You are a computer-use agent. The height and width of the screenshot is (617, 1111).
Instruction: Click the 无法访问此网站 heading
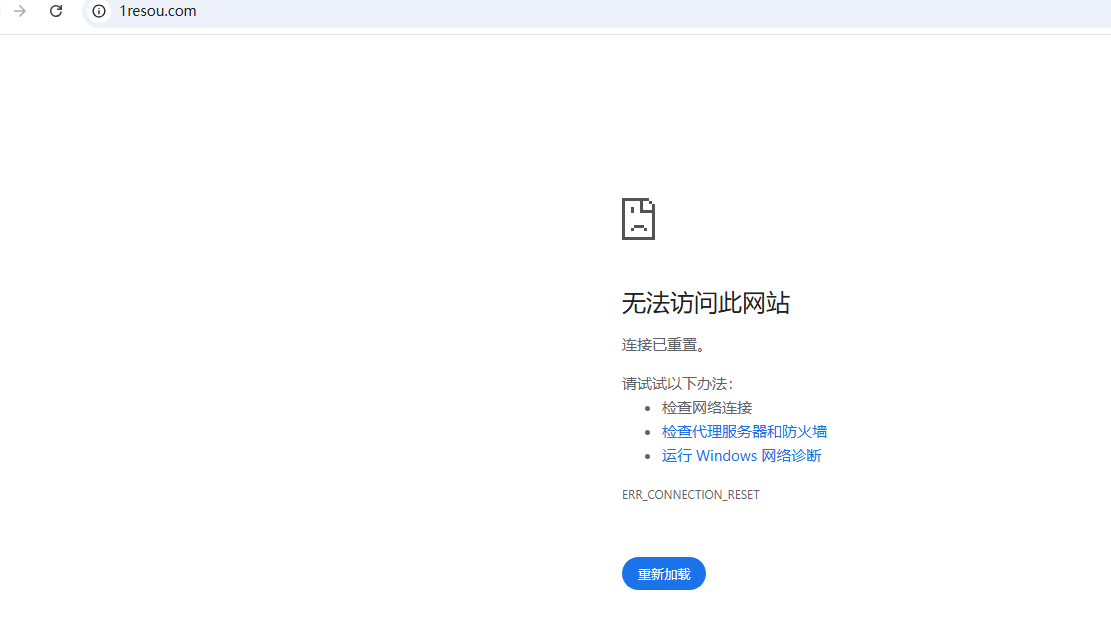click(x=706, y=304)
